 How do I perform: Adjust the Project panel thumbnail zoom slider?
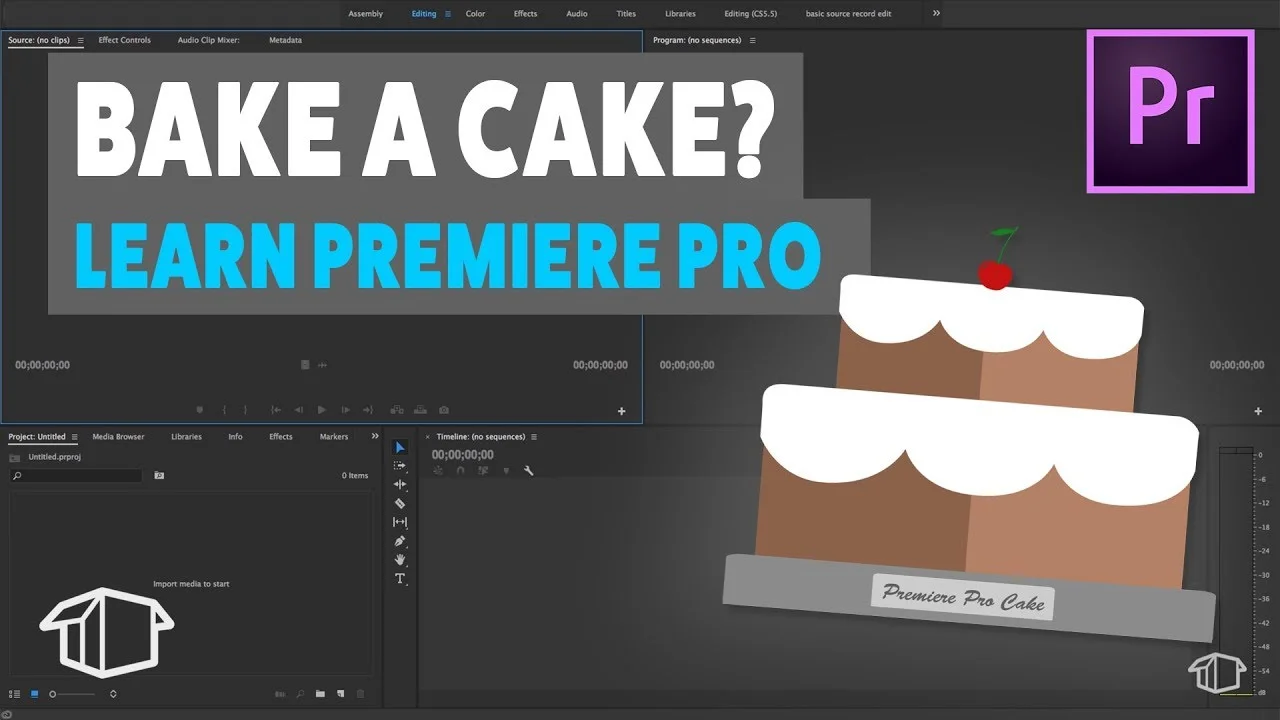click(x=74, y=693)
